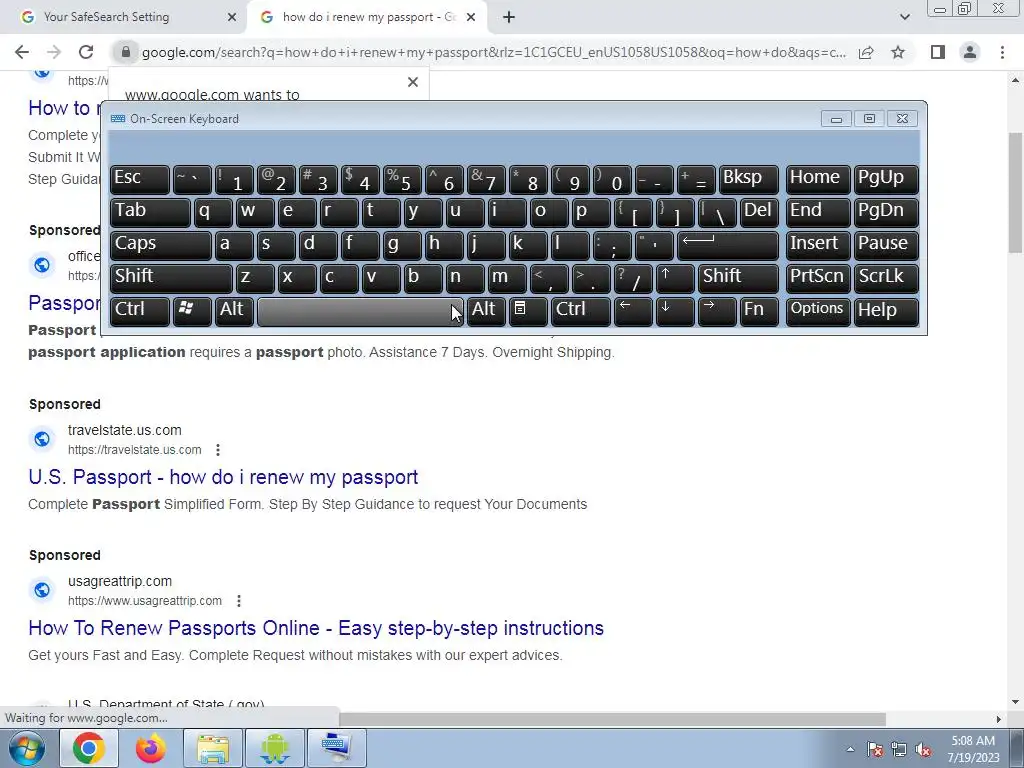This screenshot has width=1024, height=768.
Task: Open the taskbar clock showing 5:08 AM
Action: point(973,749)
